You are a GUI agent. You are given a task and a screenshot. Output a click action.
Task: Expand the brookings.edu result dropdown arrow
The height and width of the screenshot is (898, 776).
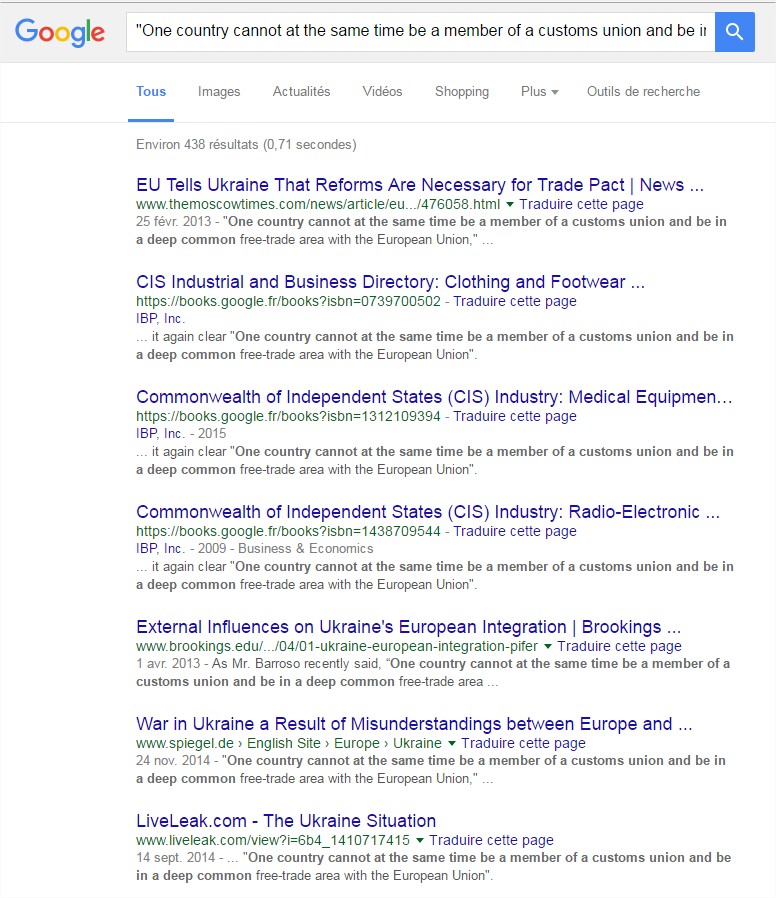coord(548,647)
